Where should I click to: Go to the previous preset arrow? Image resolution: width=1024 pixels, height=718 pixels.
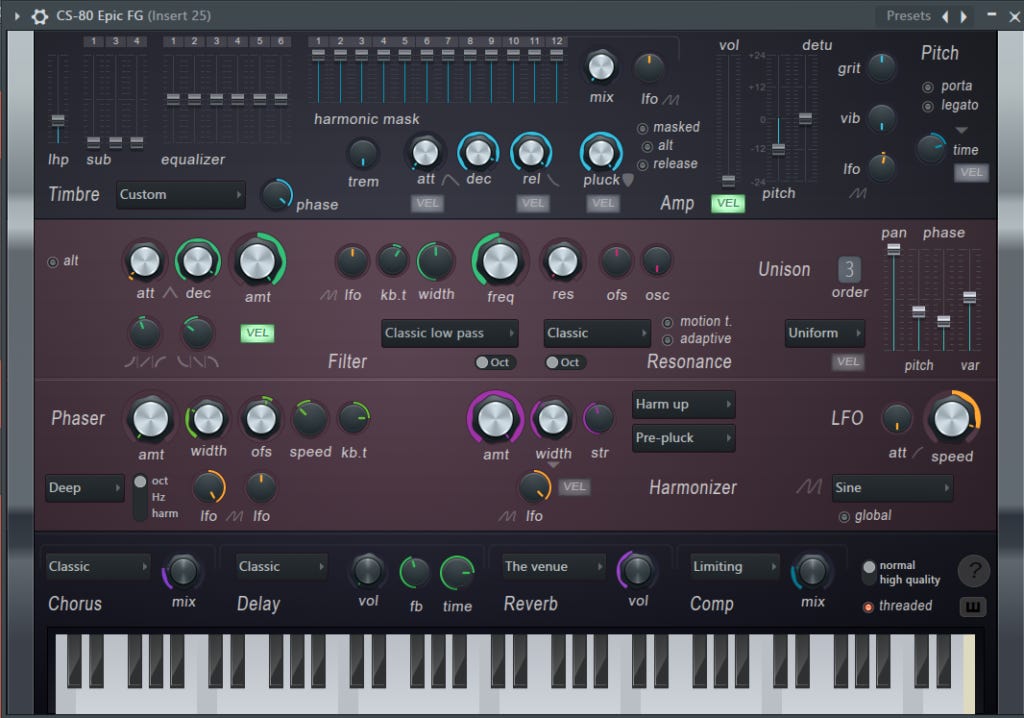pos(945,16)
